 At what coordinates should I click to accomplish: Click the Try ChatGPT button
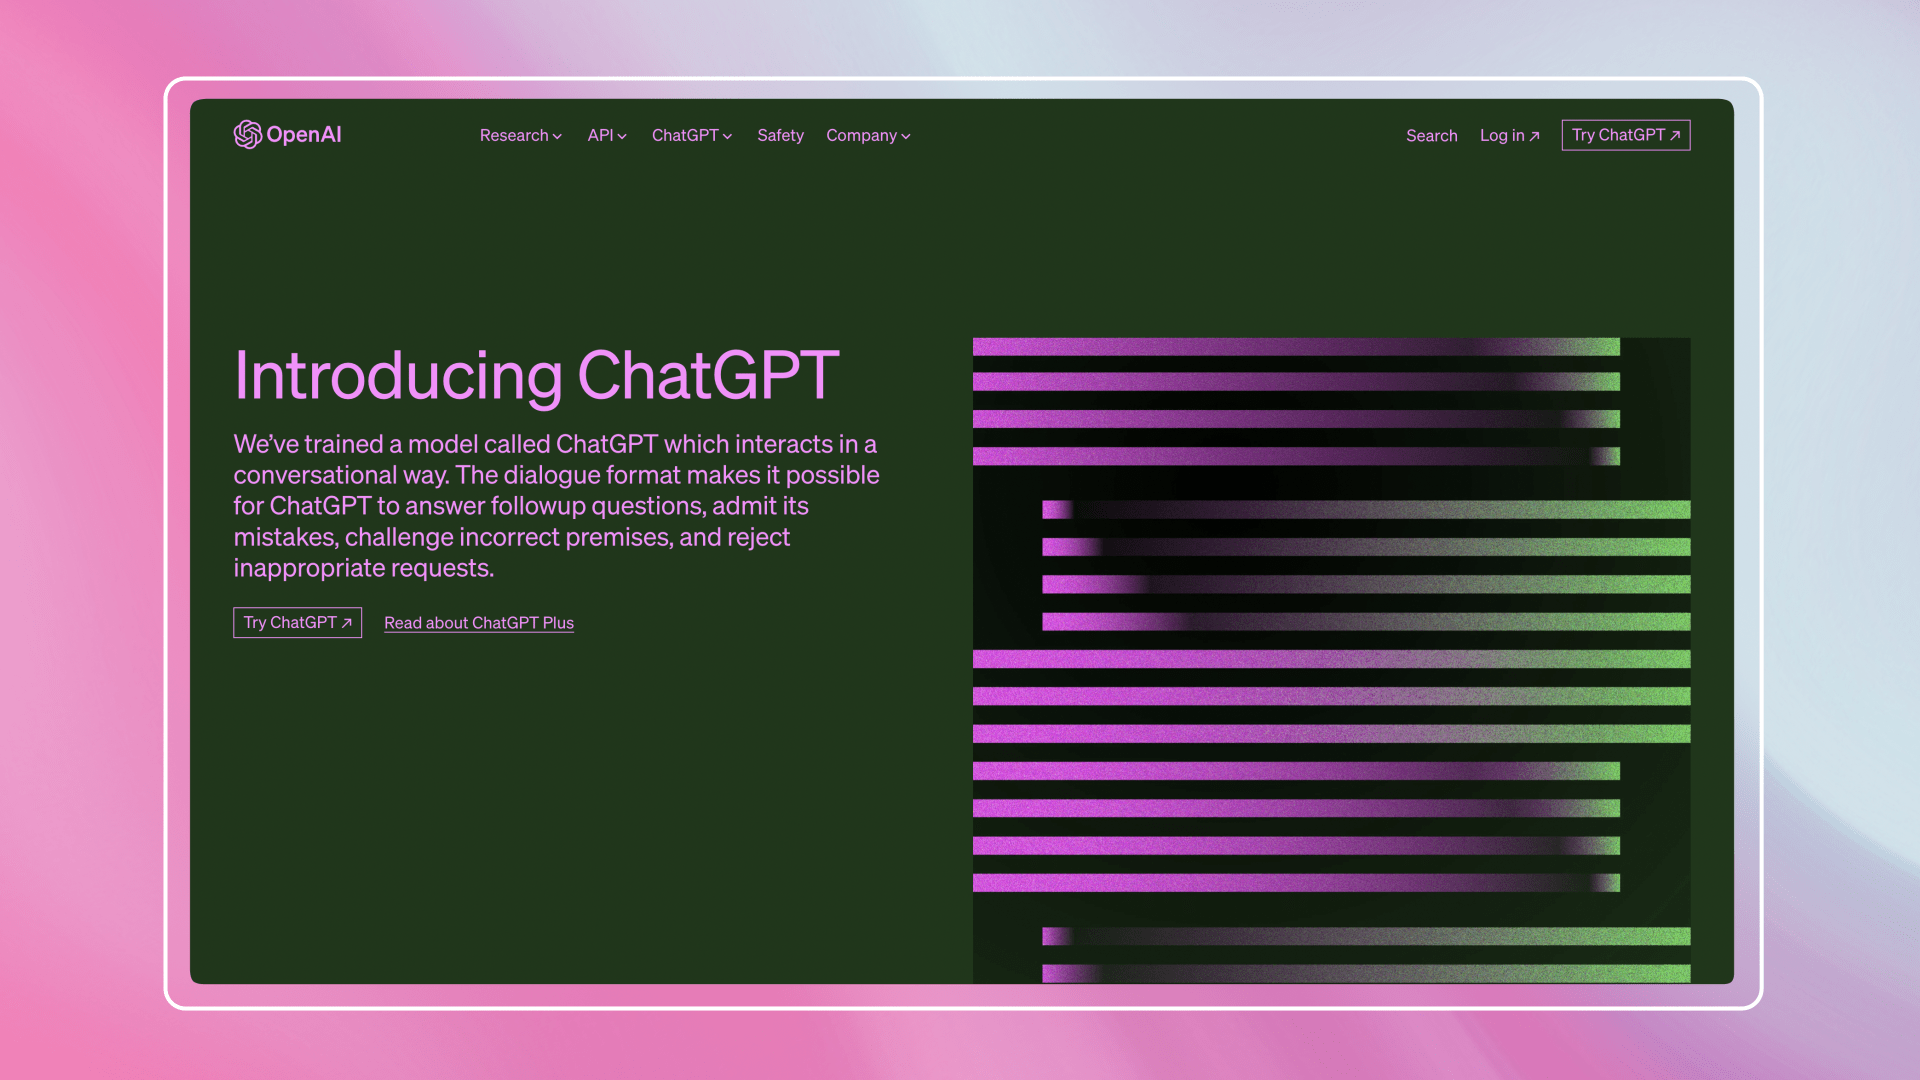(x=1625, y=133)
